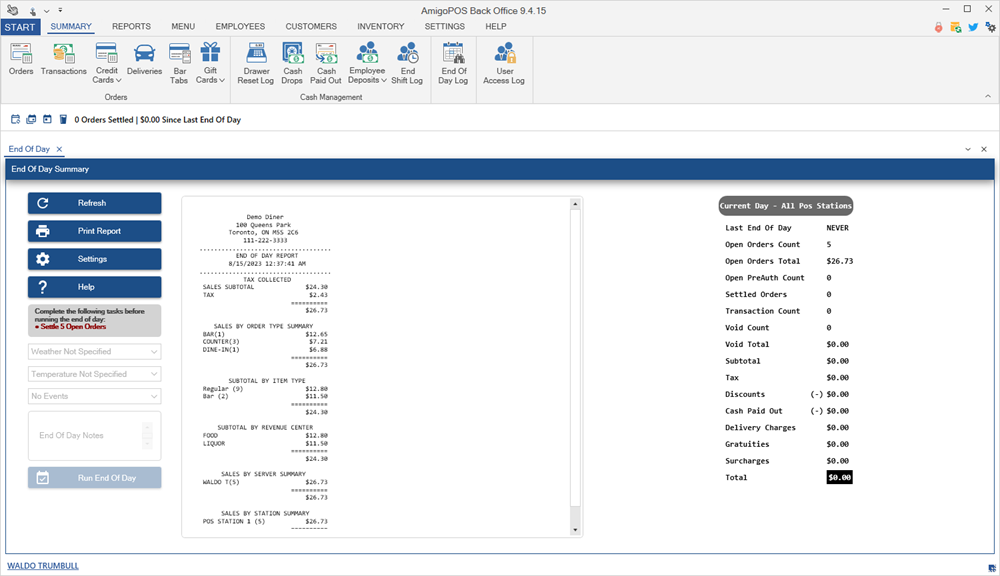Open the dropdown arrow beside the pointer icon
Viewport: 1000px width, 576px height.
[x=46, y=11]
